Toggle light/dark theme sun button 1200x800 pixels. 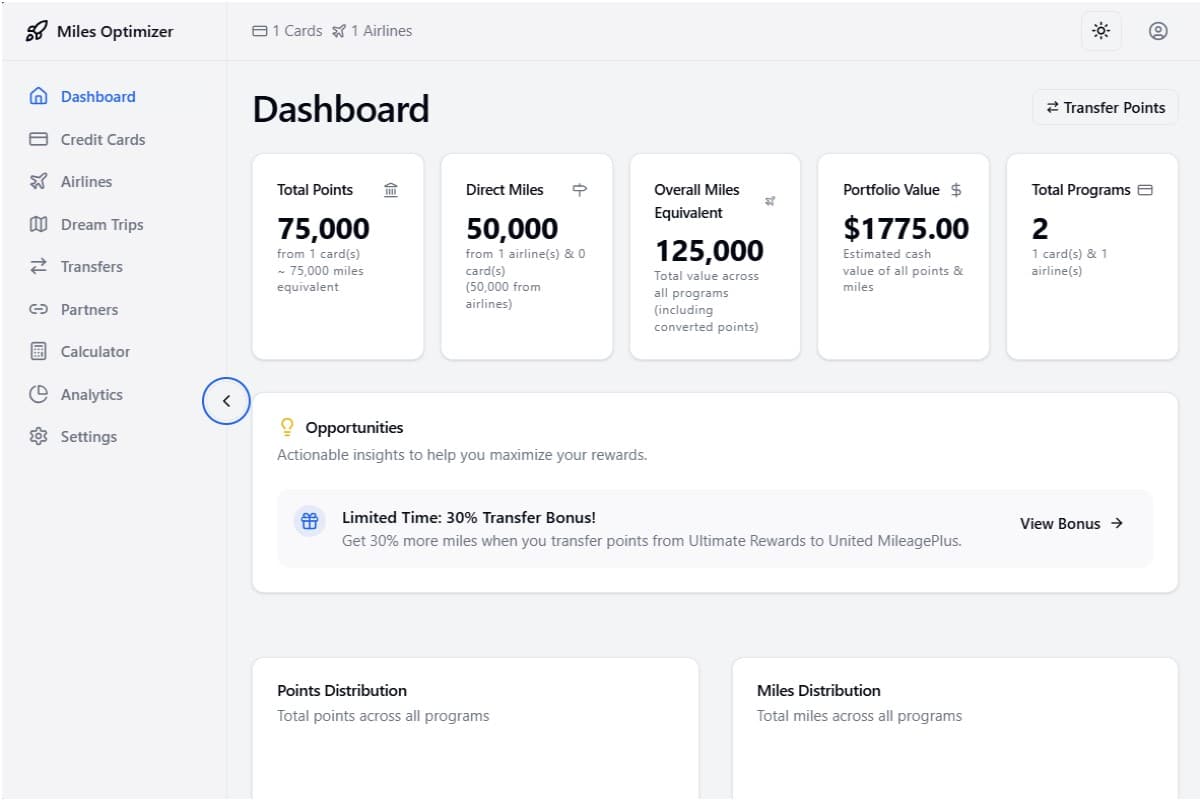point(1101,31)
